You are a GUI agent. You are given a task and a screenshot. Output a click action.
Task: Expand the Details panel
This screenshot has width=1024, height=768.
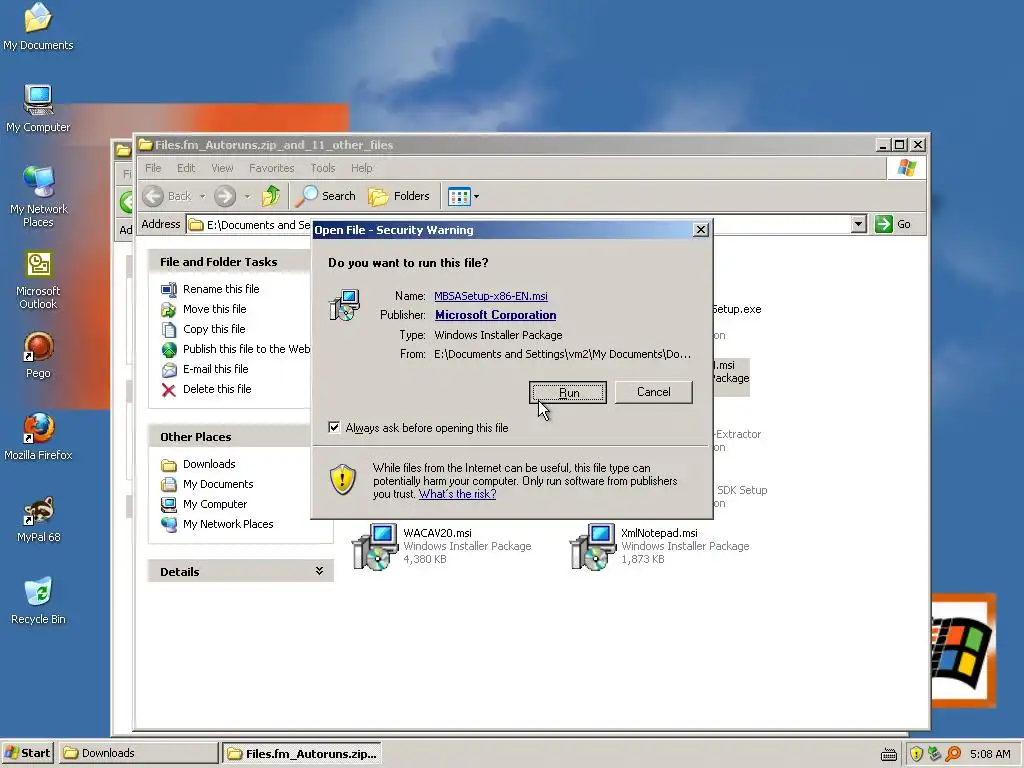click(319, 571)
